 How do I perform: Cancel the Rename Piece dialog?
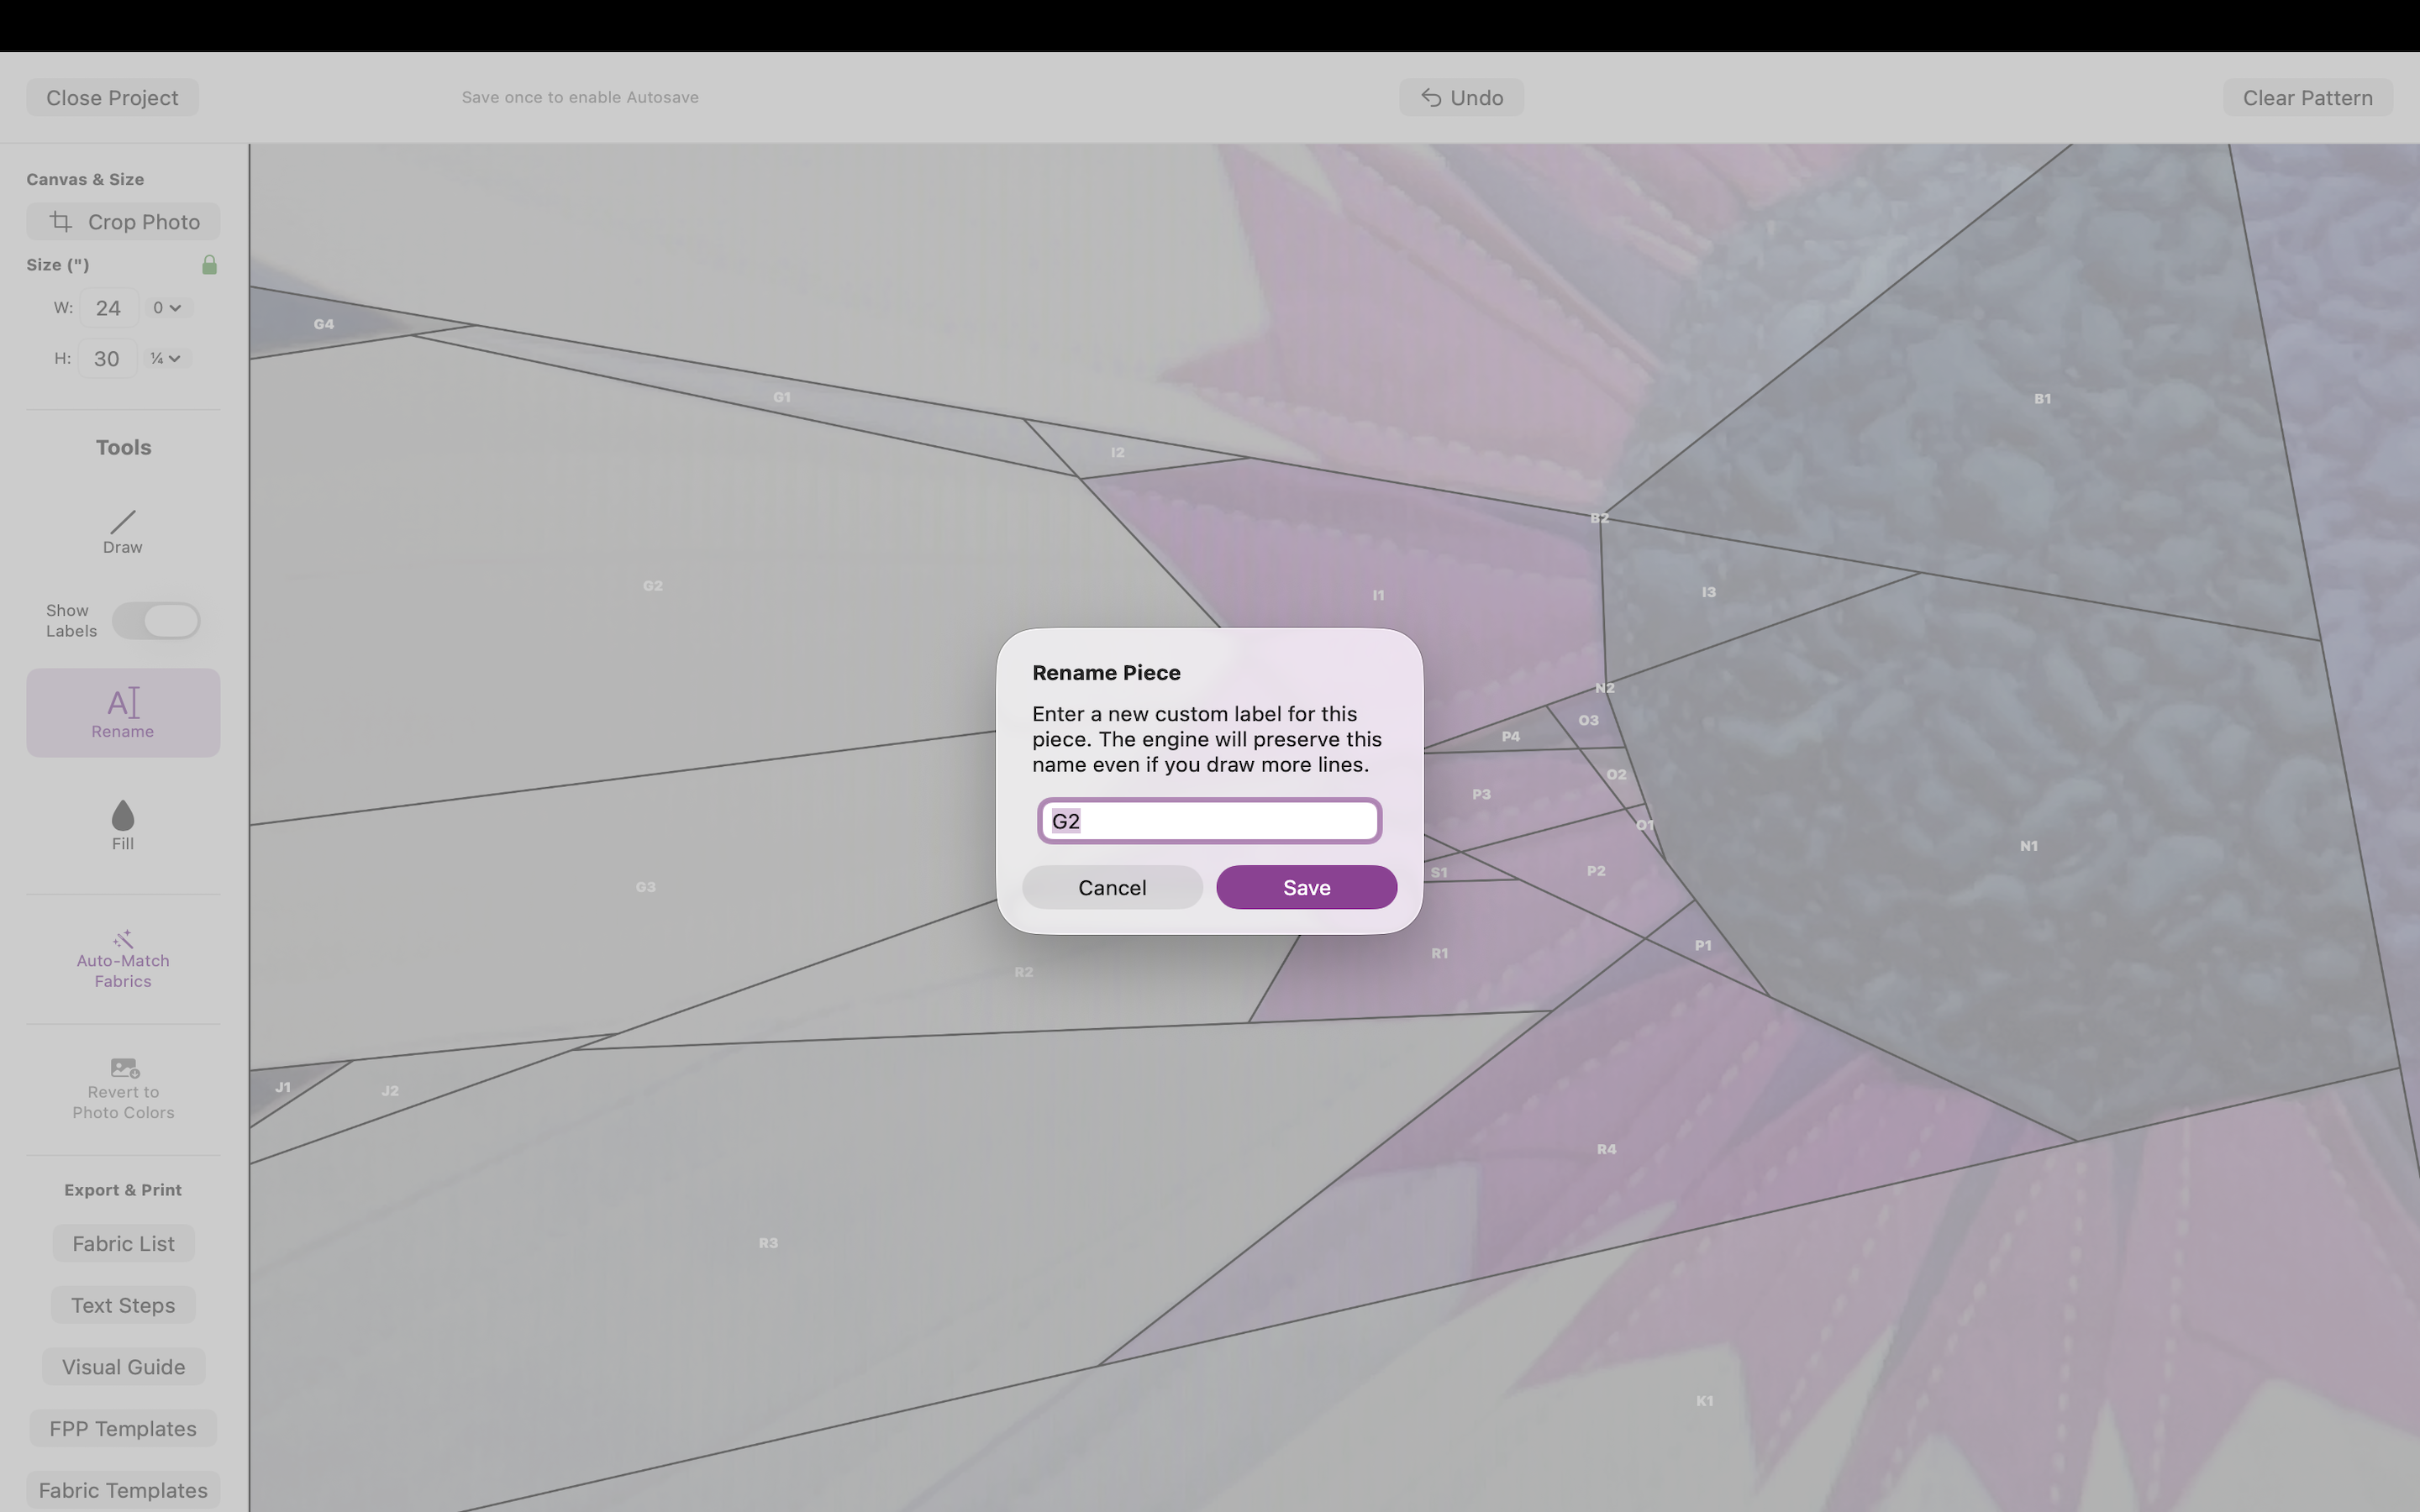click(x=1111, y=888)
